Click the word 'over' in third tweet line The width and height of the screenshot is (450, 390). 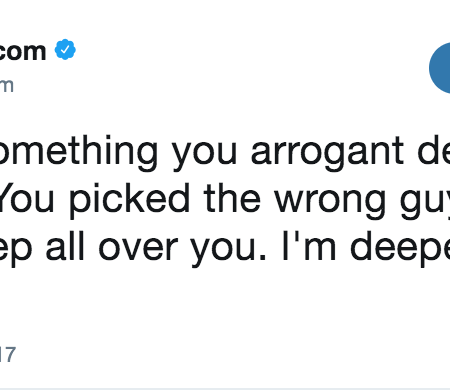(x=138, y=250)
